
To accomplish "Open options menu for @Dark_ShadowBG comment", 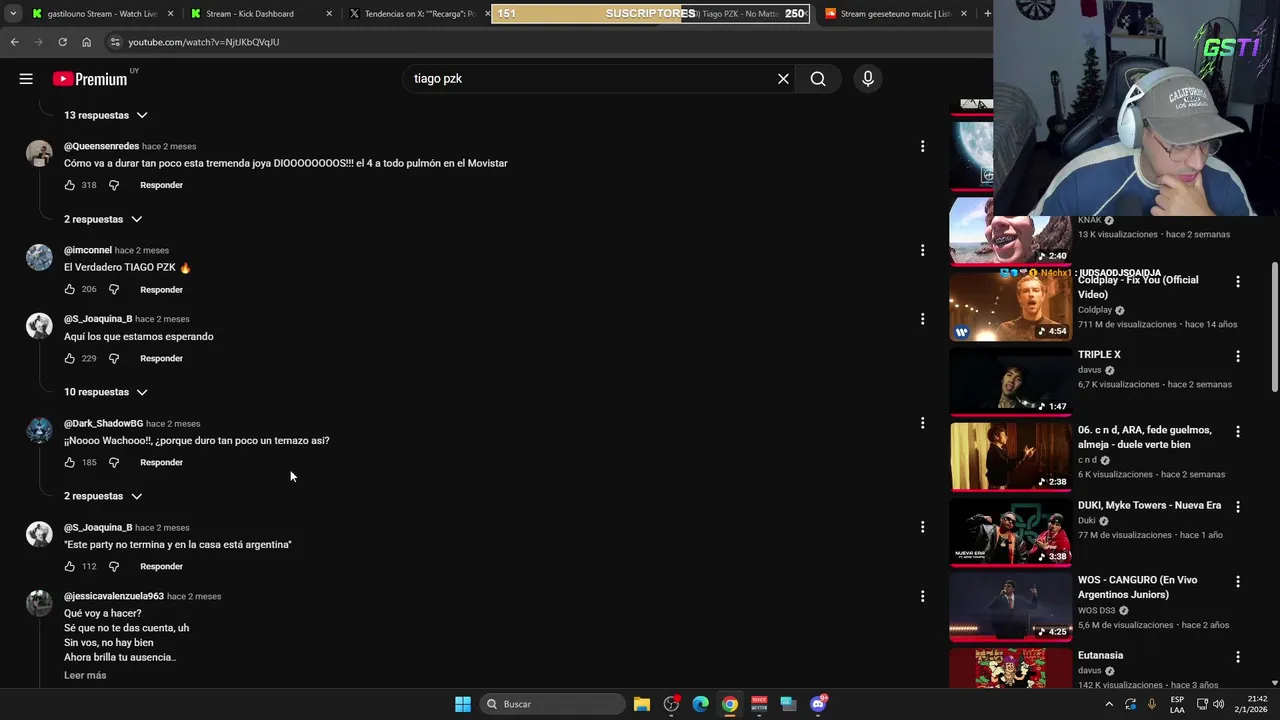I will (922, 423).
